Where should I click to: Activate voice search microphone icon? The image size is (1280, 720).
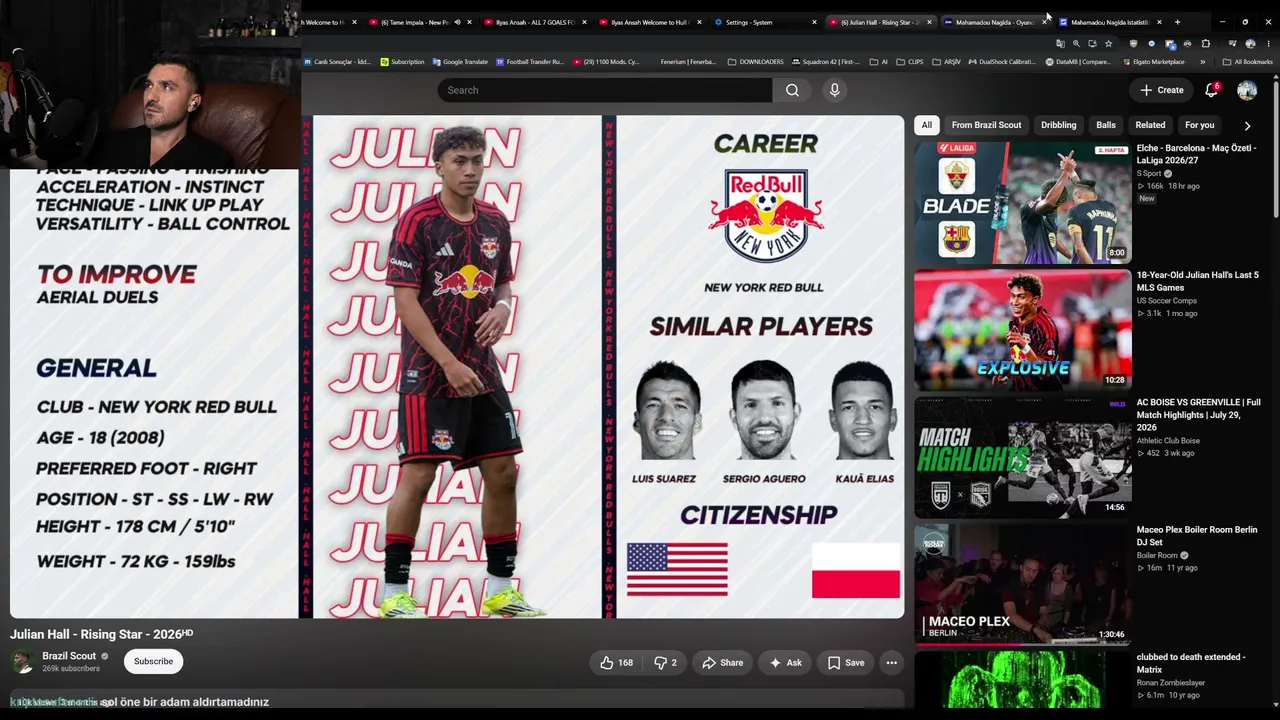click(835, 90)
